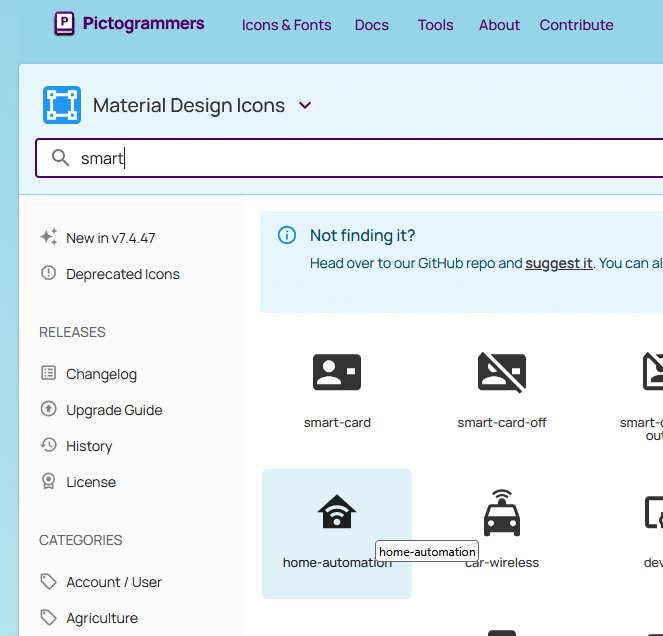Click the 'Not finding it?' heading

362,235
